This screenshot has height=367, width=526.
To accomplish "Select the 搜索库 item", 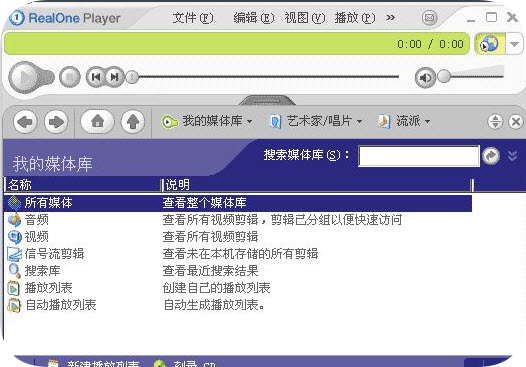I will 43,271.
